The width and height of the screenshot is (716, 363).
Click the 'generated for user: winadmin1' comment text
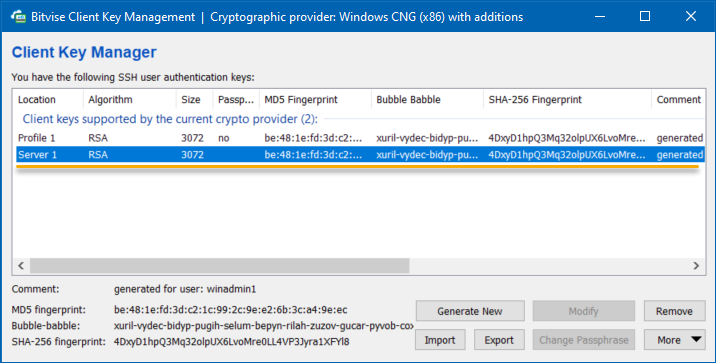185,289
